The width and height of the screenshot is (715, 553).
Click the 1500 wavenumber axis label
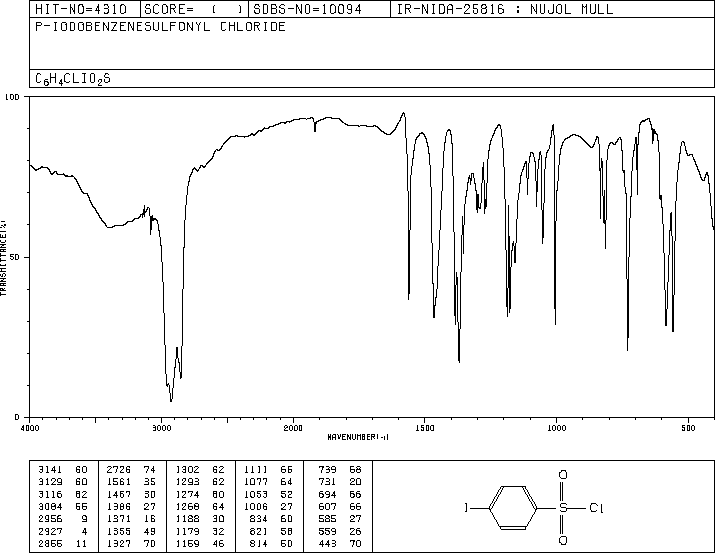point(425,428)
